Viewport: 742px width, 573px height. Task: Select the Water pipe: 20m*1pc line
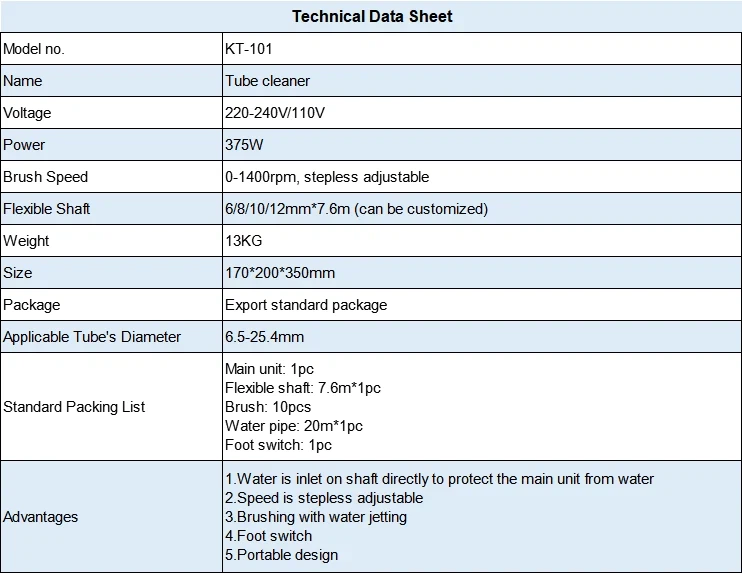[x=294, y=426]
